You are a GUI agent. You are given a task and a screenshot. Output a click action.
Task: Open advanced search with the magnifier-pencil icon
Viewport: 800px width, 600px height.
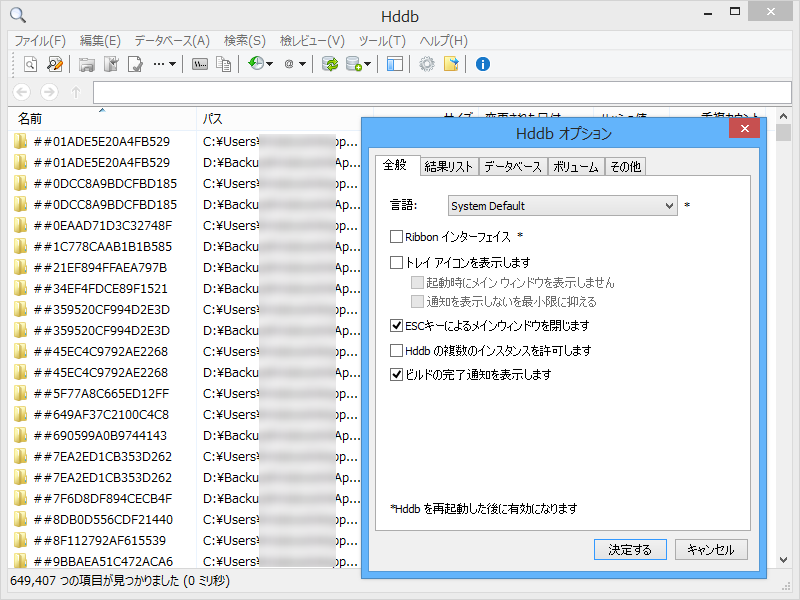[x=54, y=64]
